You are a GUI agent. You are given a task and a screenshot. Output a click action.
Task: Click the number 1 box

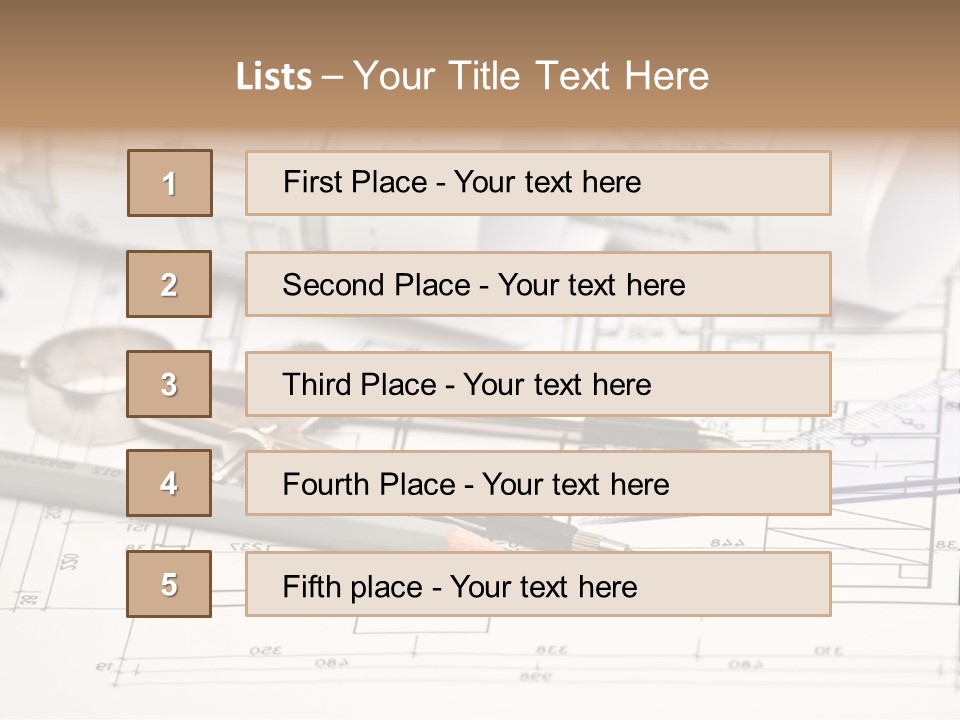pos(169,183)
